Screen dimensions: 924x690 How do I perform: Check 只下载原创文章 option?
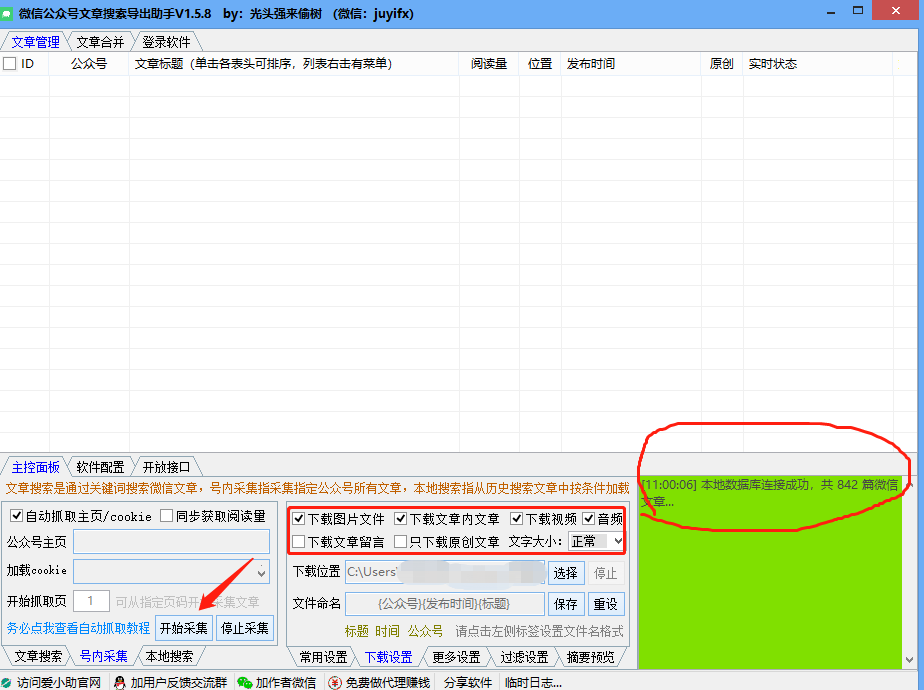pos(401,542)
